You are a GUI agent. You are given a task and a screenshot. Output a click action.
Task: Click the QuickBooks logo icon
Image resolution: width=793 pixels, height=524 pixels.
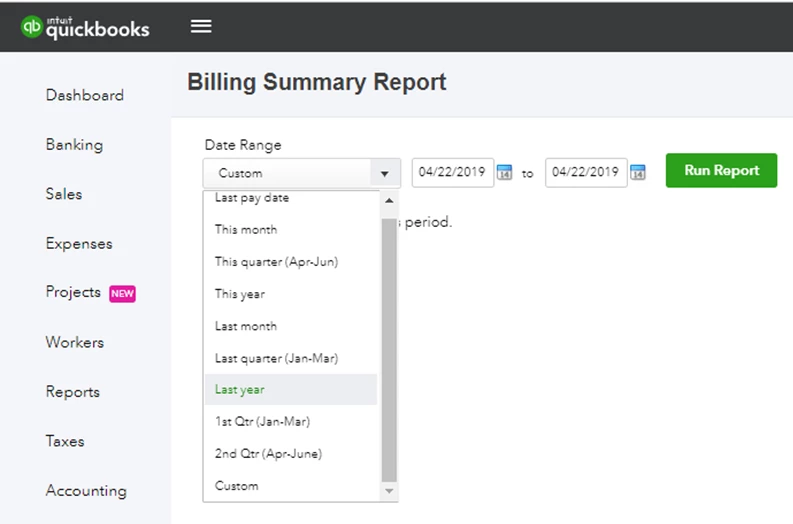coord(31,26)
